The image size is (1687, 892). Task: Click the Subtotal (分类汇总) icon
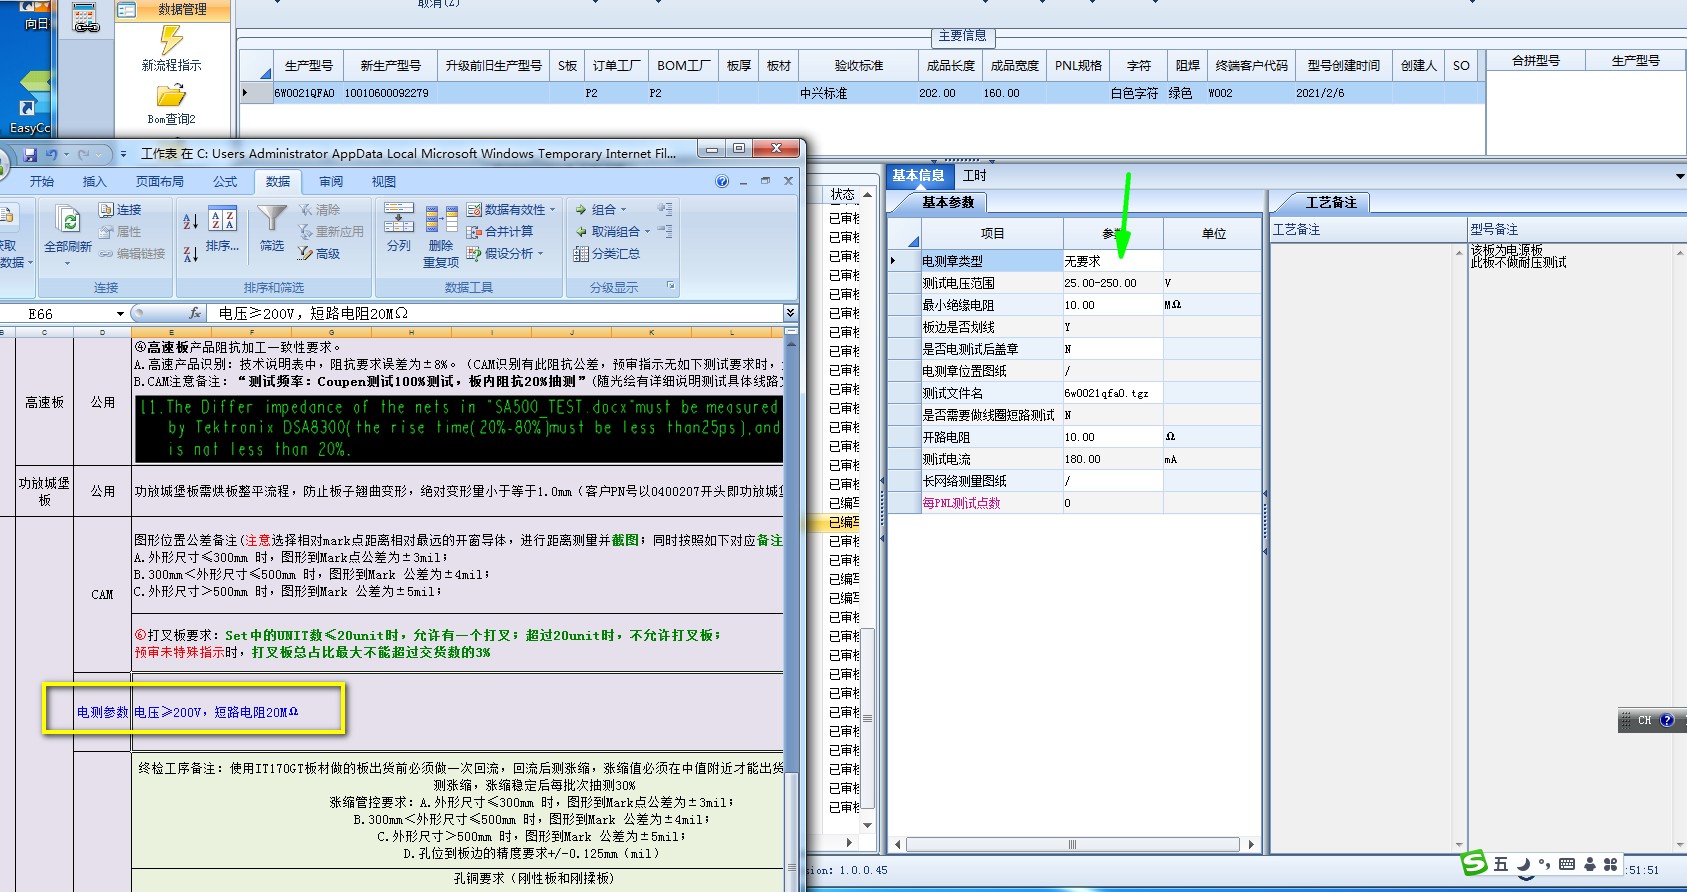pos(581,254)
